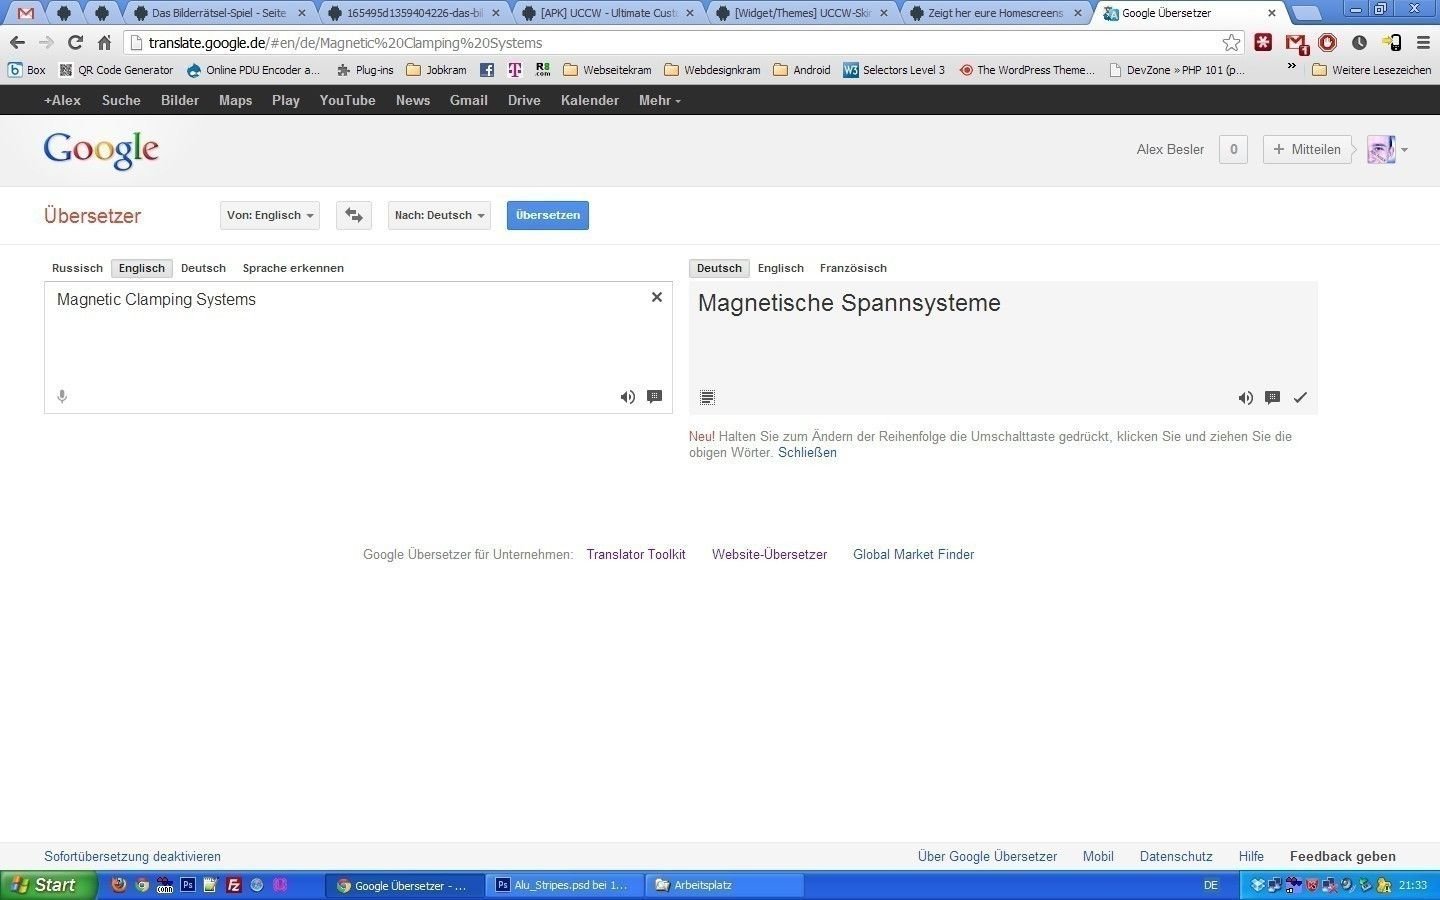Viewport: 1440px width, 900px height.
Task: Clear the source text with the X icon
Action: point(657,297)
